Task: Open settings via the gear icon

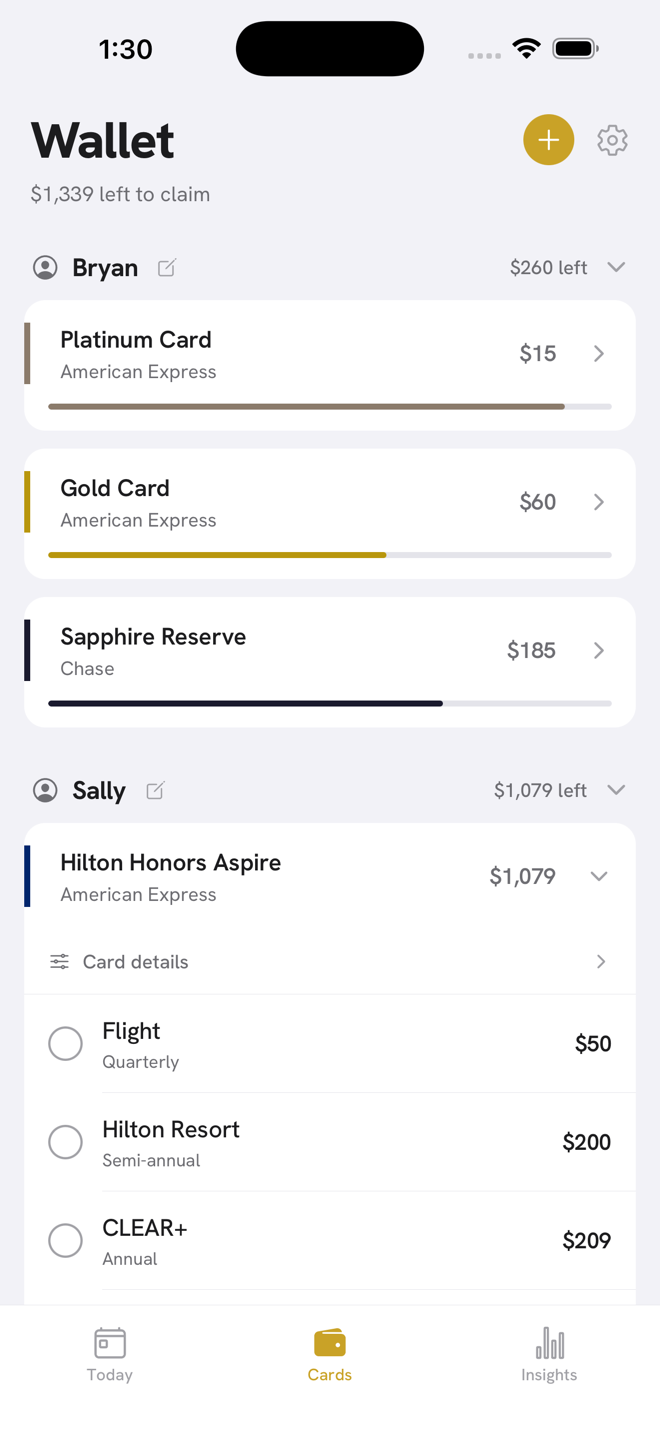Action: tap(612, 140)
